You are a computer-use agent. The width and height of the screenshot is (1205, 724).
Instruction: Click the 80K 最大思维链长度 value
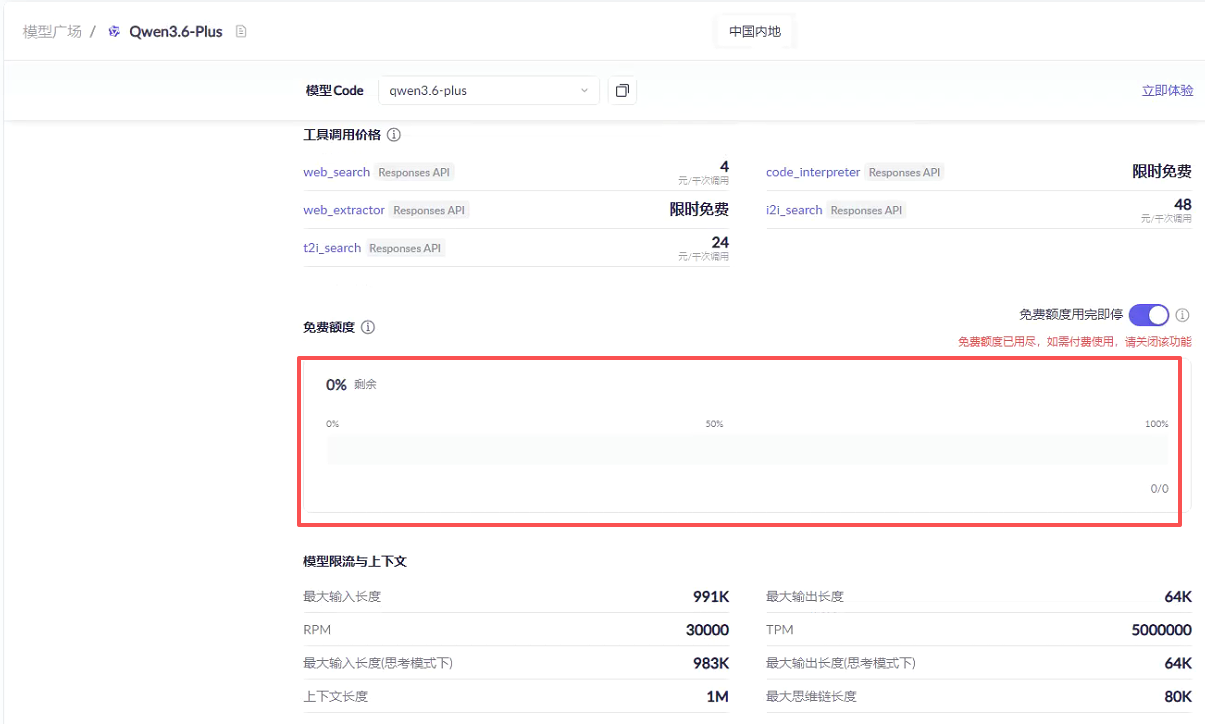[x=1178, y=696]
